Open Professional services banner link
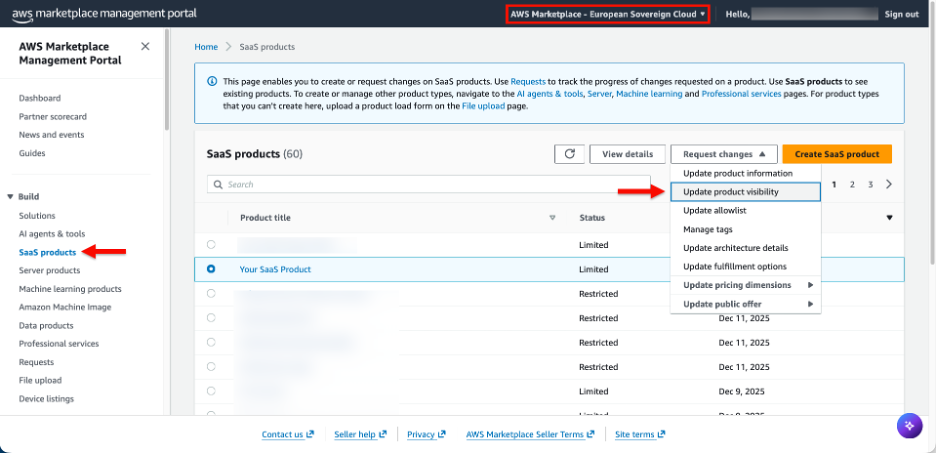This screenshot has width=936, height=454. 741,94
